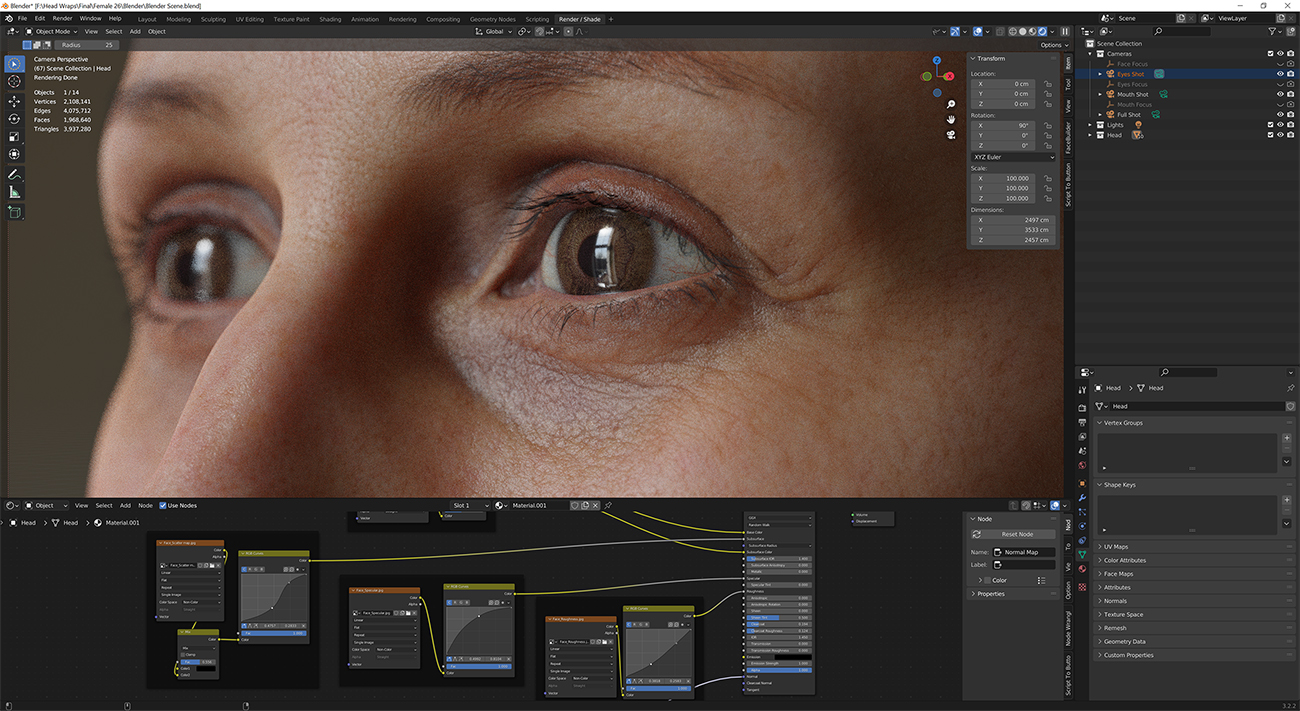Switch to the Sculpting workspace tab
The image size is (1300, 711).
coord(213,18)
